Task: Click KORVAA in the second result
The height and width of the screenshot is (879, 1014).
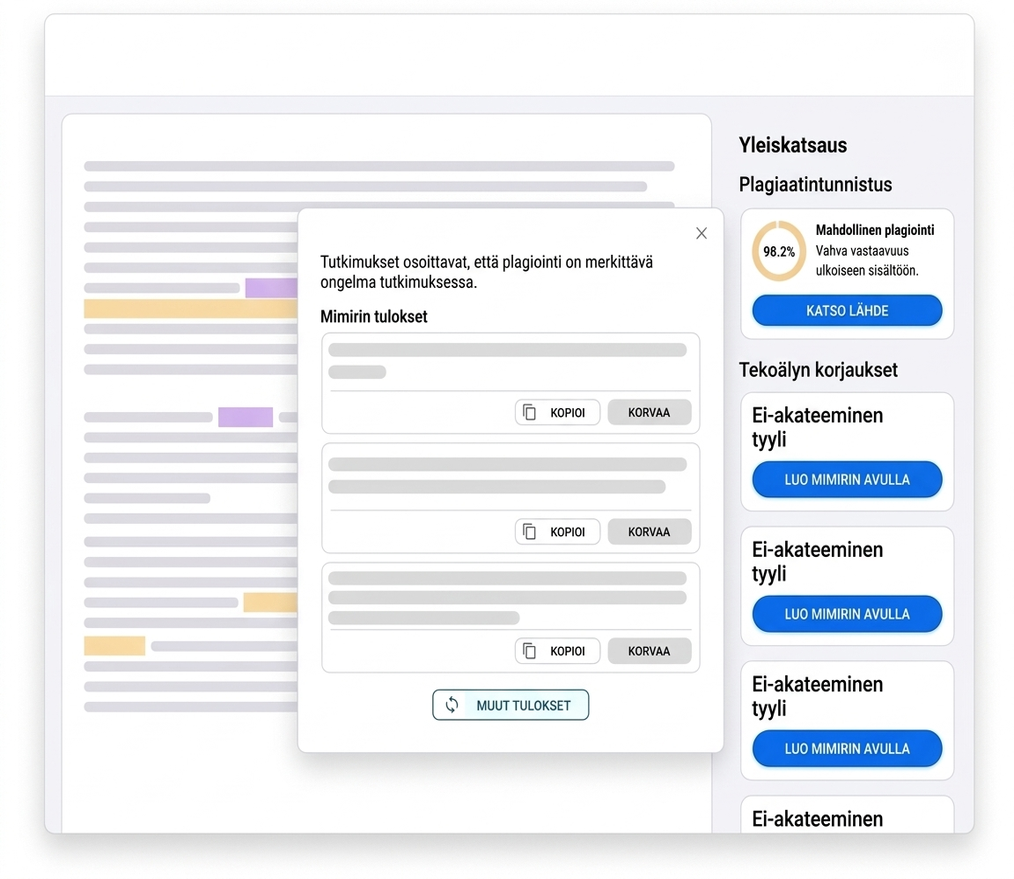Action: (649, 532)
